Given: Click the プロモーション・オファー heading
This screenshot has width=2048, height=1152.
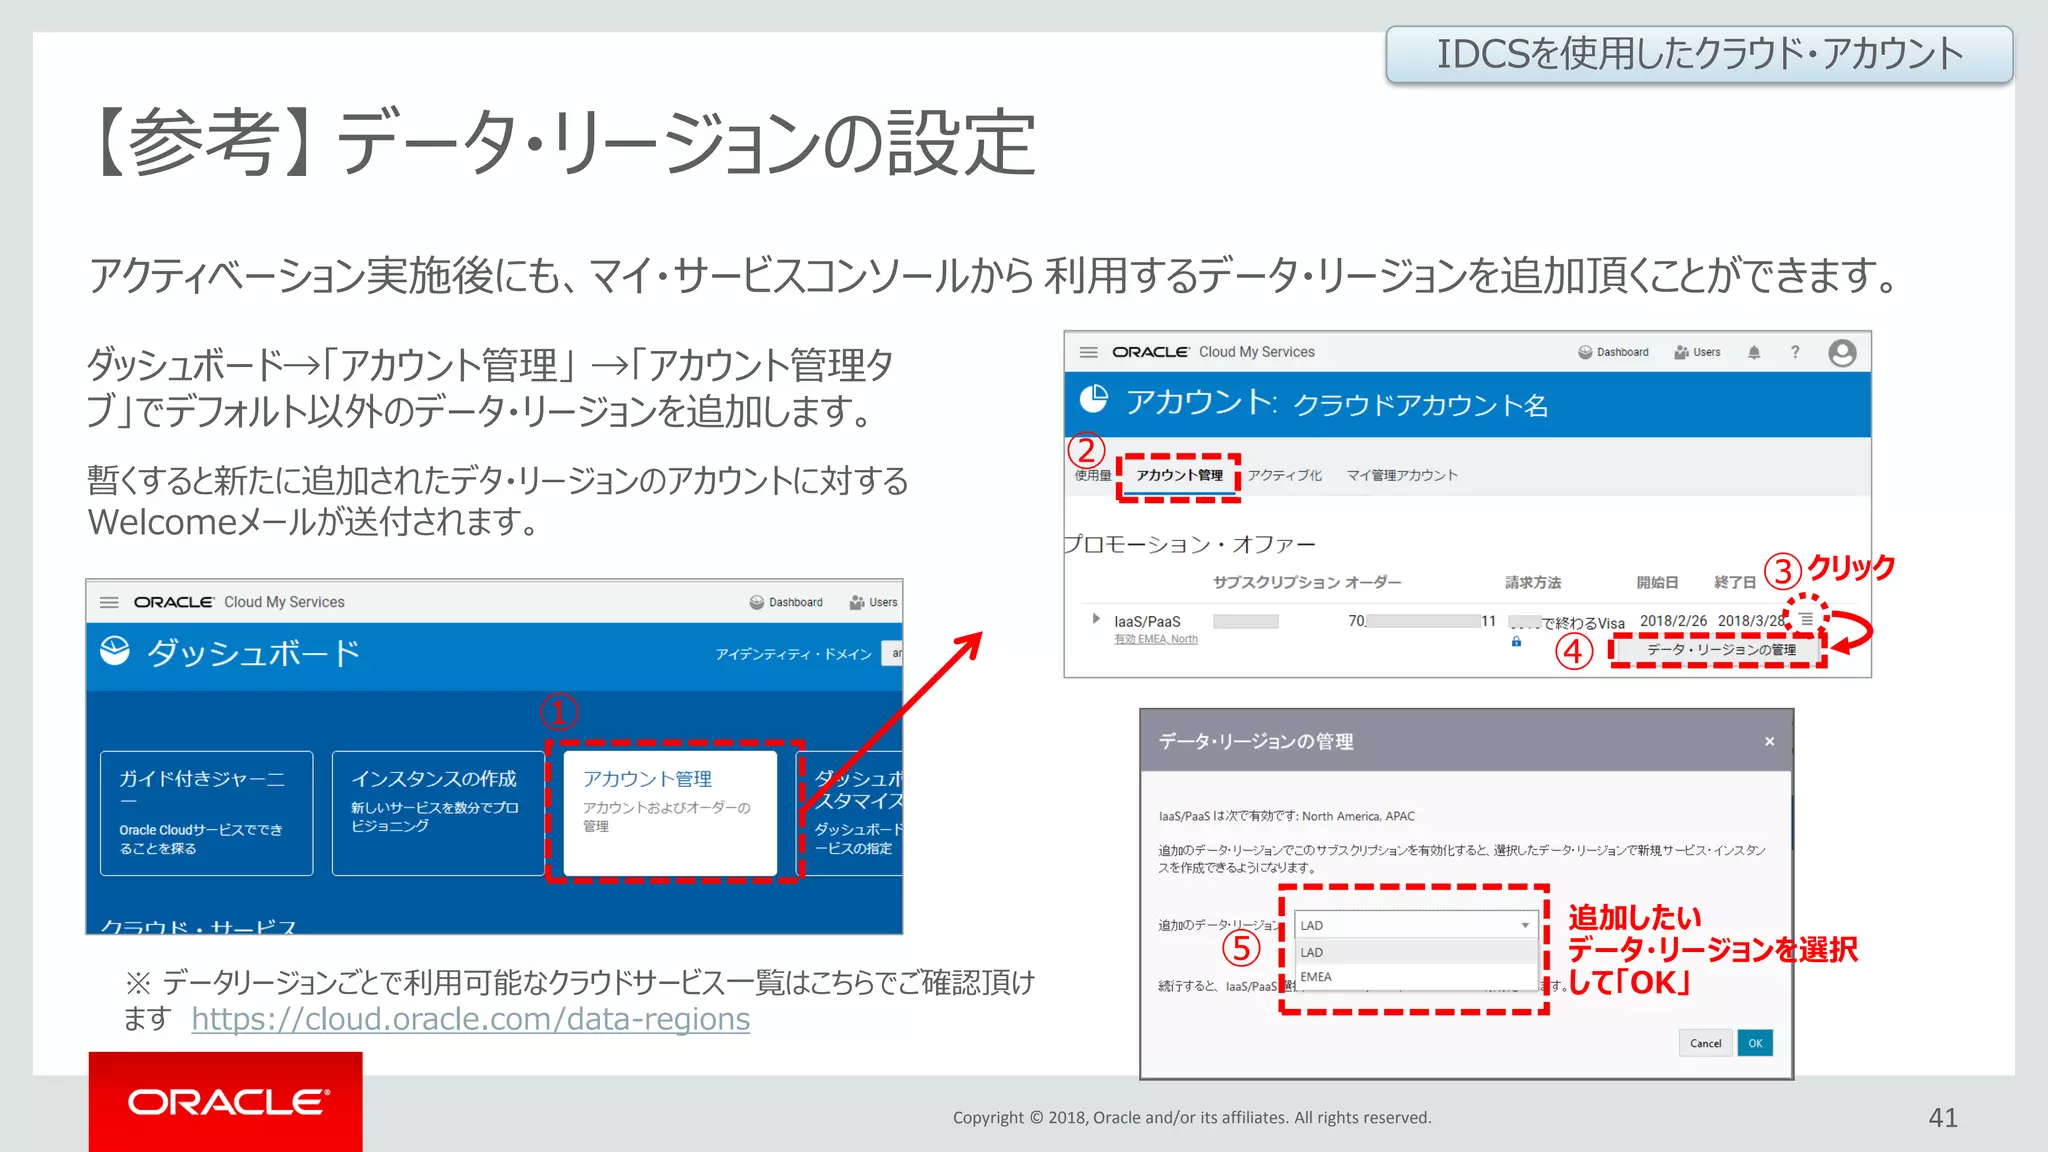Looking at the screenshot, I should click(x=1189, y=544).
